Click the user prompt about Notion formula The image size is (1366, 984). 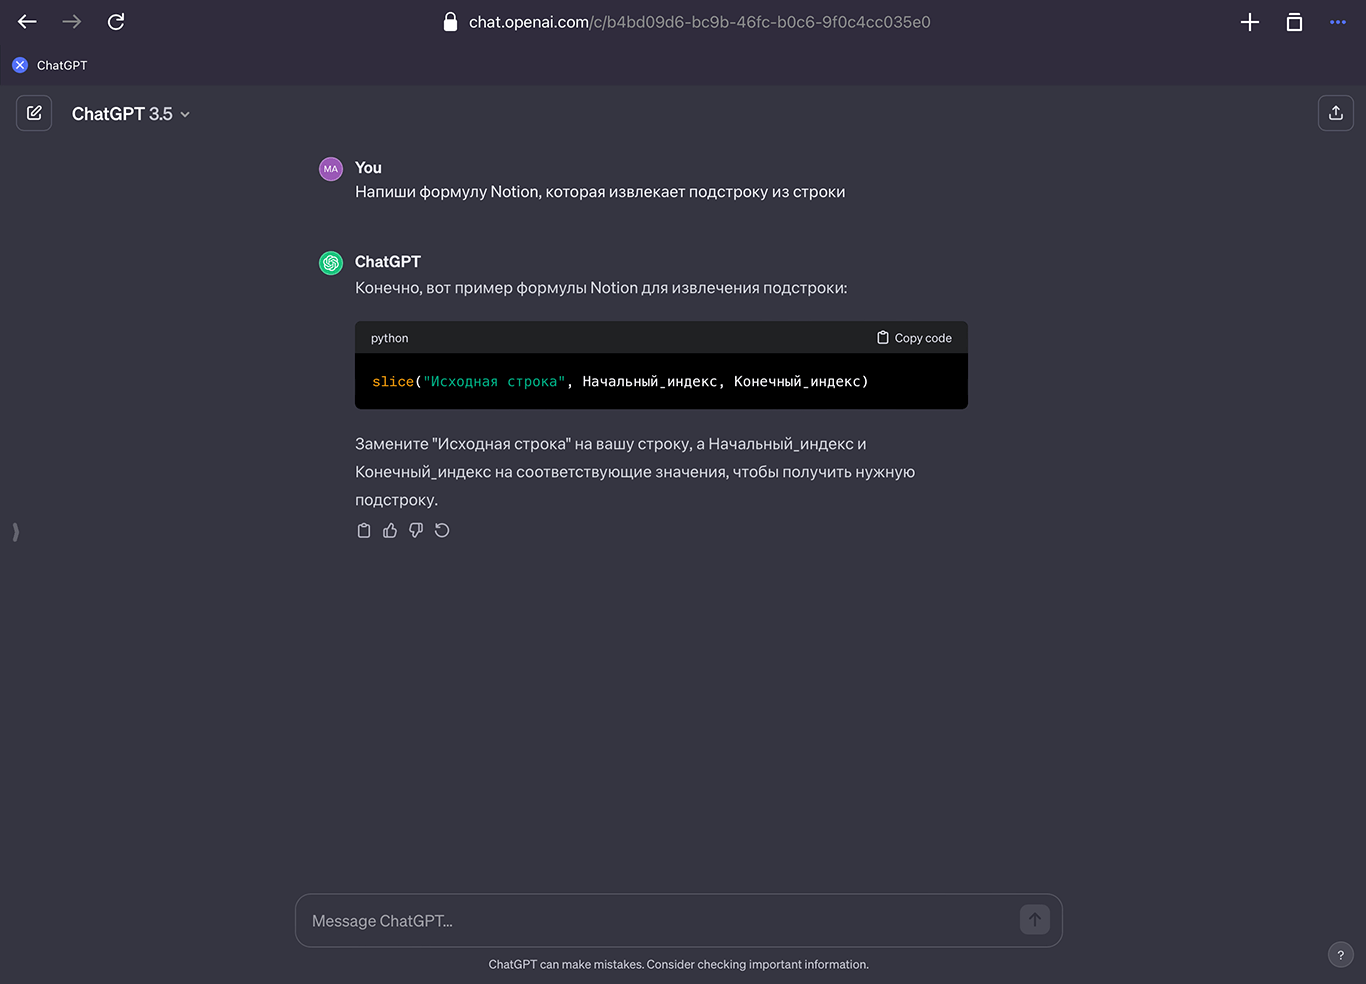coord(600,192)
